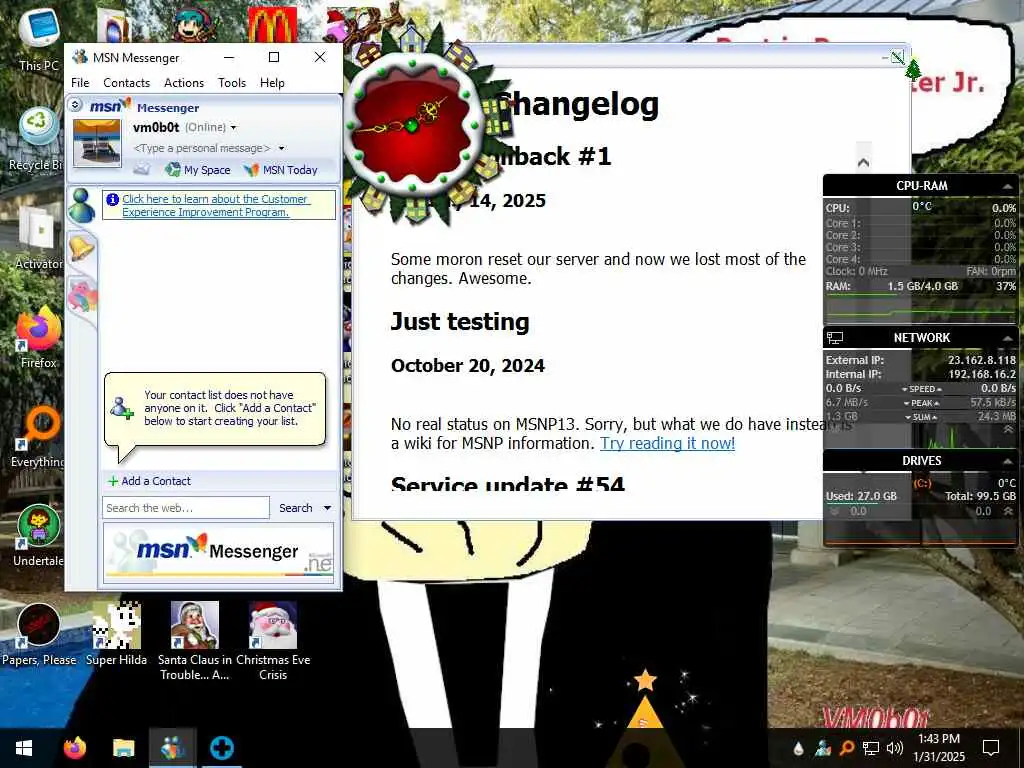The height and width of the screenshot is (768, 1024).
Task: Click changelog scroll up arrow
Action: coord(863,163)
